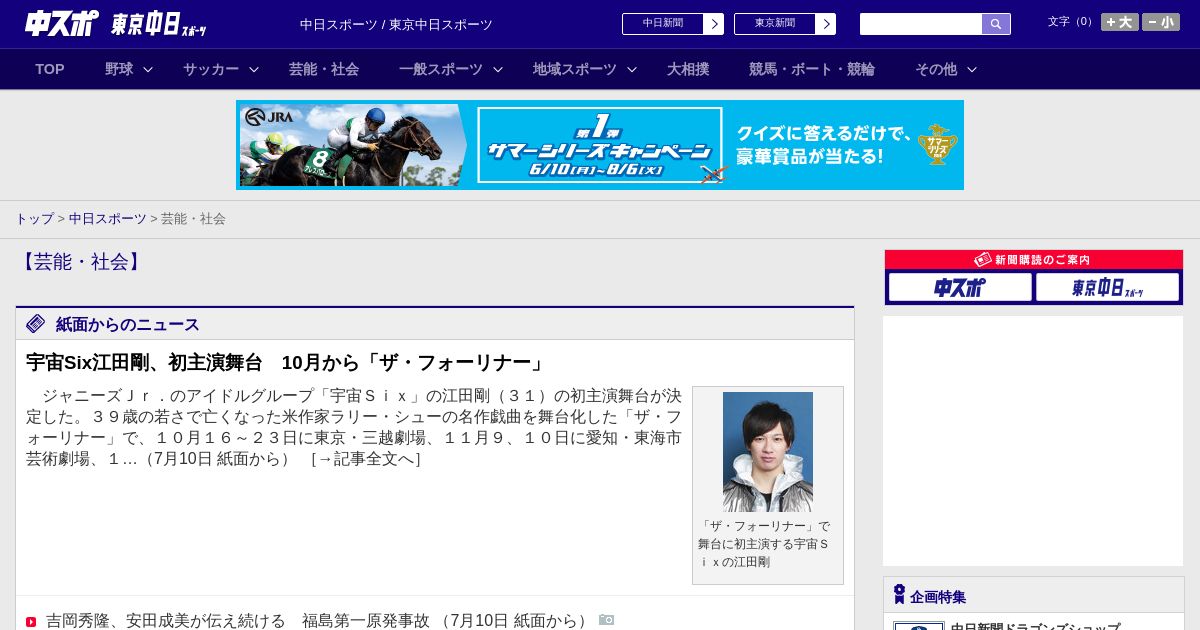Open 中日新聞ドラゴンズショップ link

1035,626
